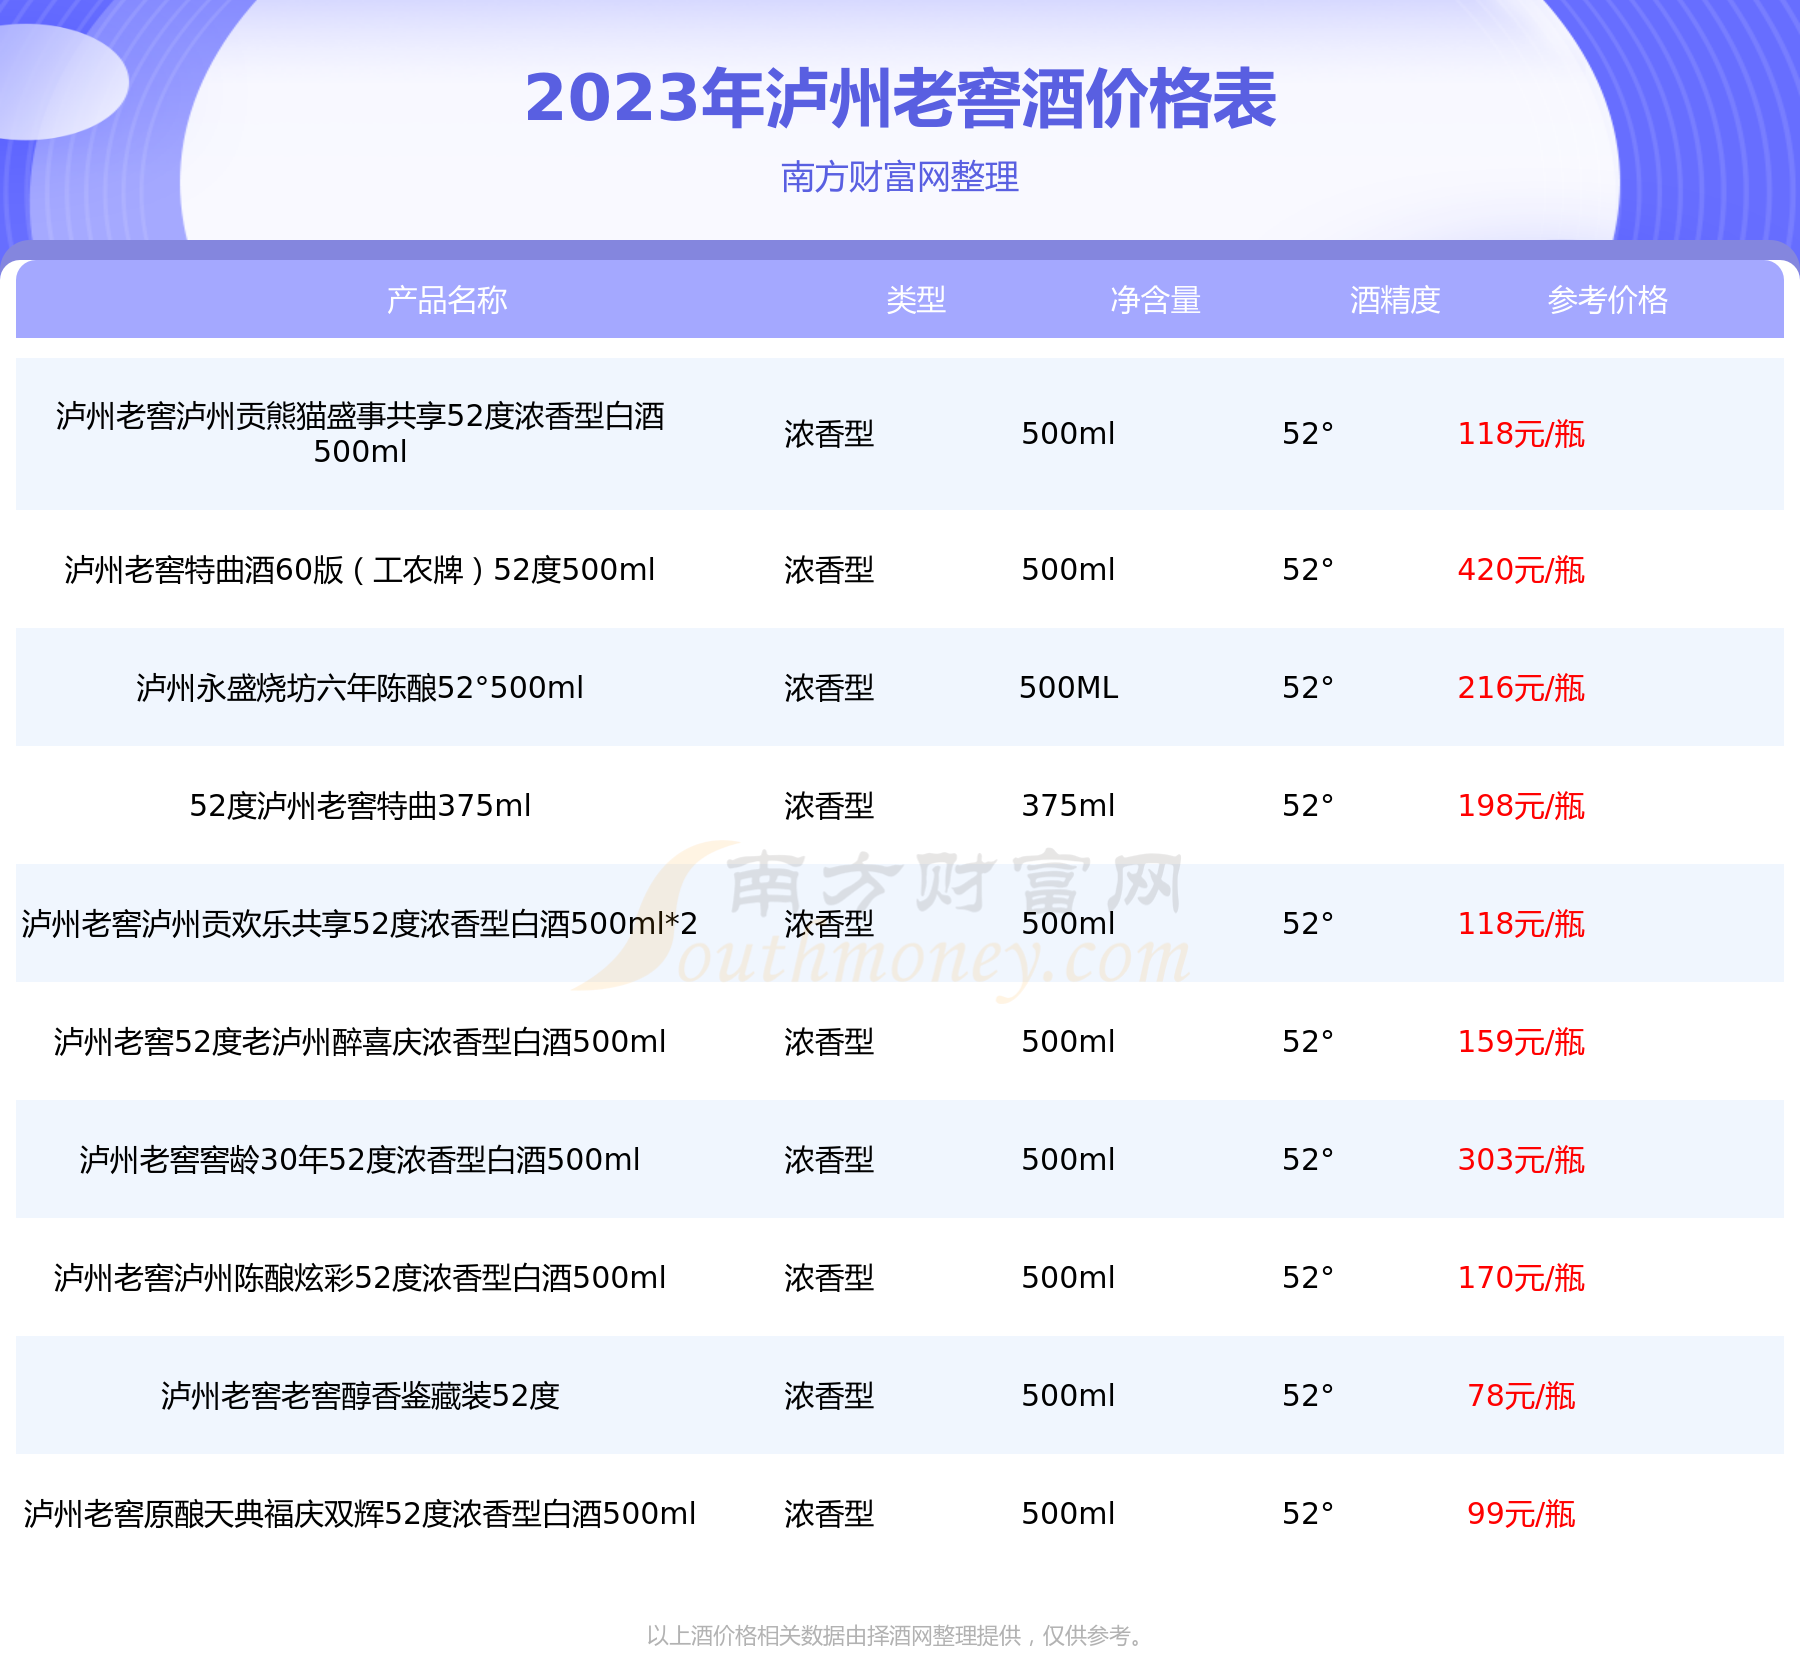Image resolution: width=1800 pixels, height=1679 pixels.
Task: Click price 216元/瓶
Action: pos(1521,688)
